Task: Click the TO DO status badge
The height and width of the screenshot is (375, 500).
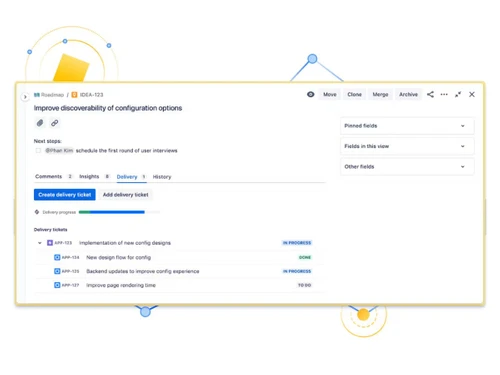Action: [305, 285]
